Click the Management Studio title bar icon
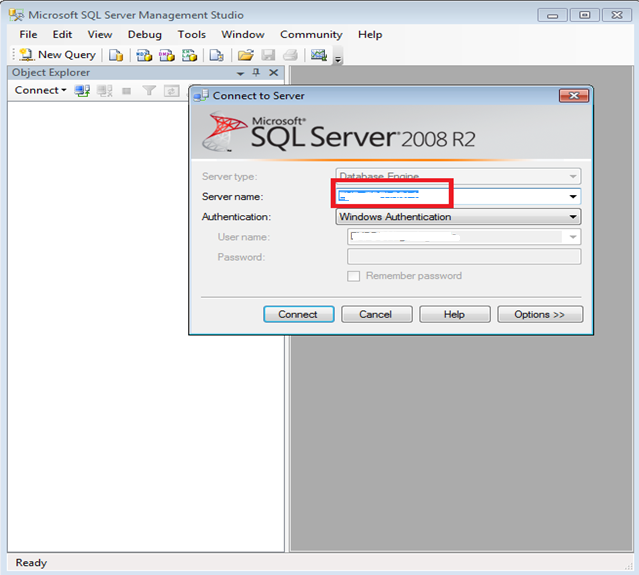 (x=16, y=15)
